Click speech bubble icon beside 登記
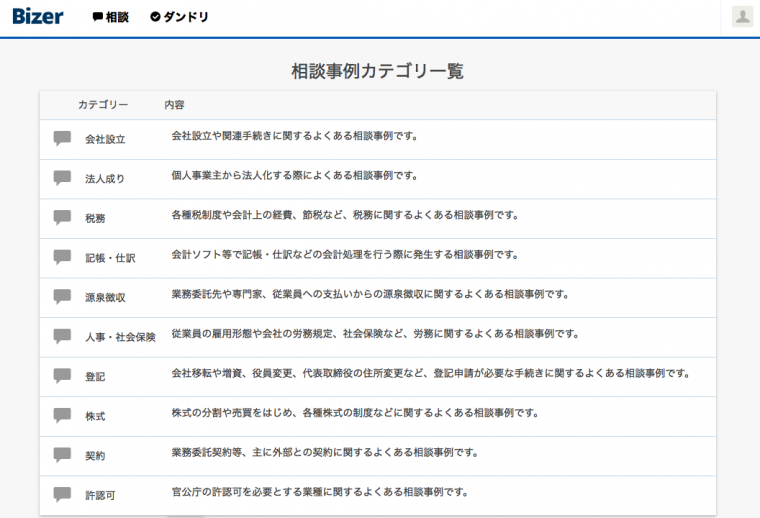760x518 pixels. pos(62,376)
